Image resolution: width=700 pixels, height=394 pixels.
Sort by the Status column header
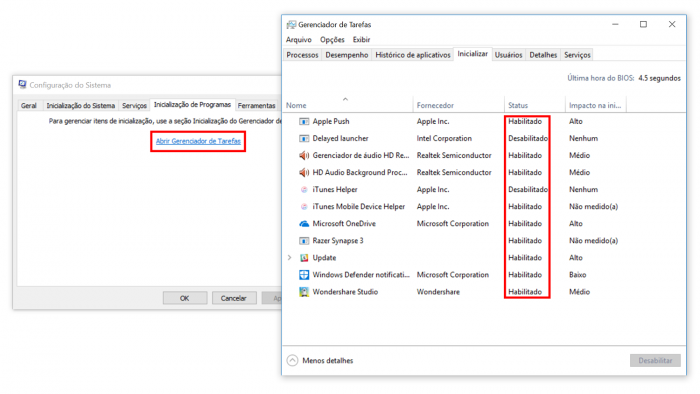[518, 106]
